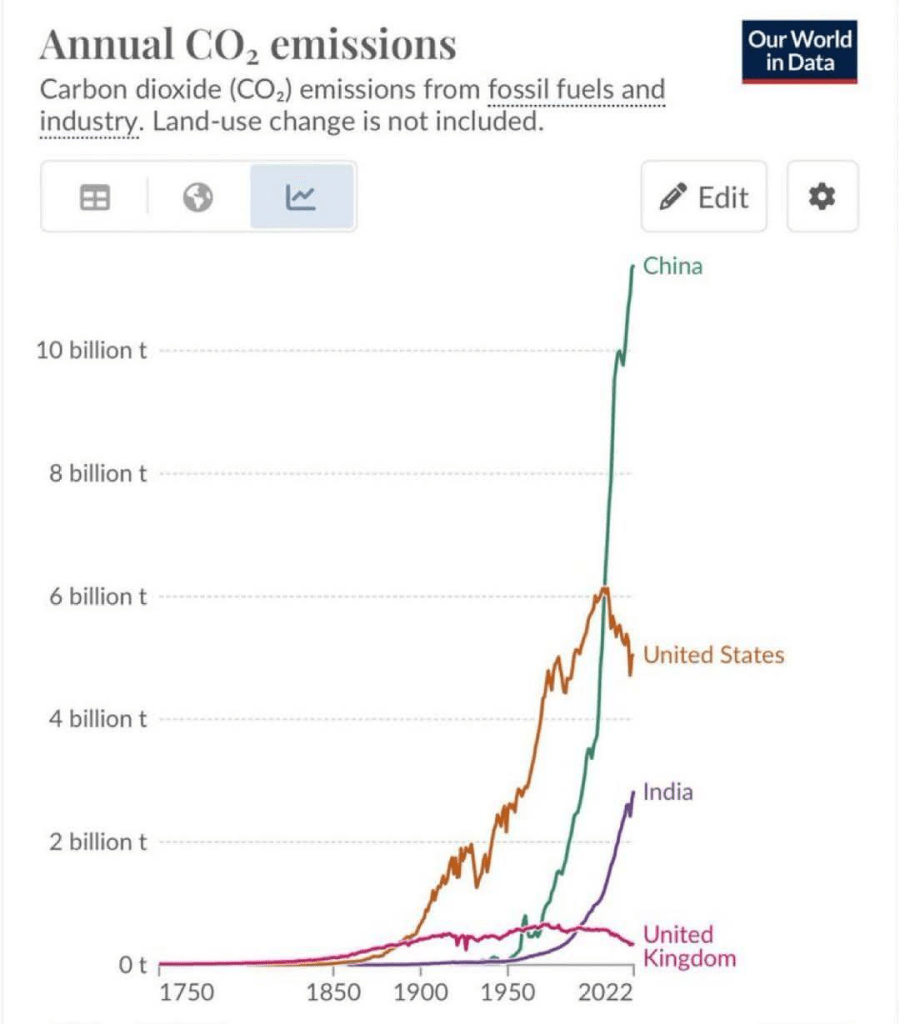Click the 1750 label on x-axis
This screenshot has height=1024, width=900.
[187, 993]
